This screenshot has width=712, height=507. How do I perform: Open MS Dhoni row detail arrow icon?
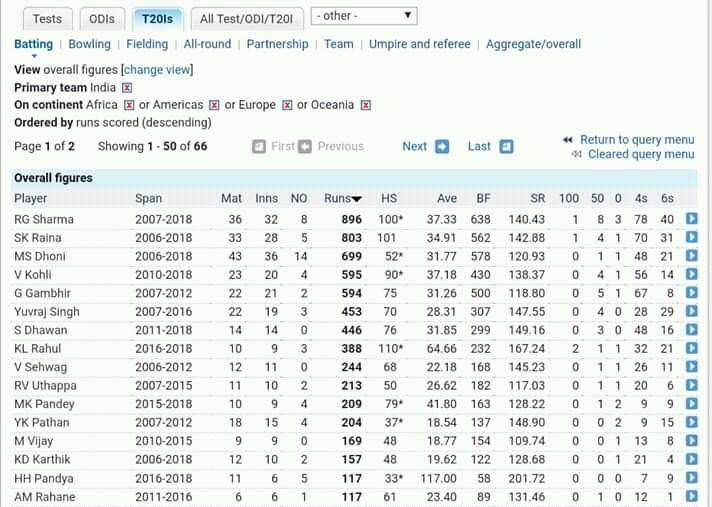691,256
